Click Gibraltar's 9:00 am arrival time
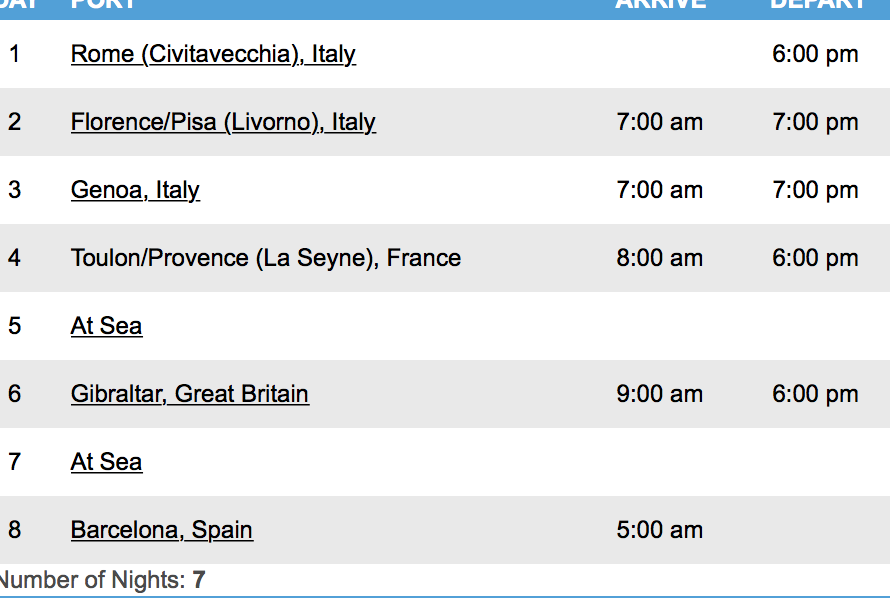 660,394
